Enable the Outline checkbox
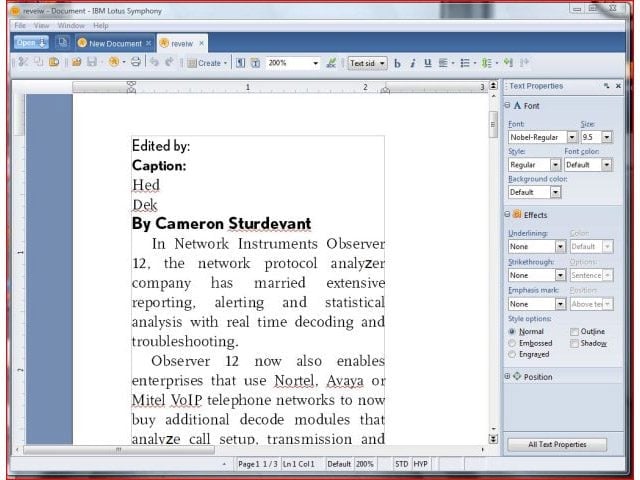Image resolution: width=640 pixels, height=480 pixels. click(574, 331)
